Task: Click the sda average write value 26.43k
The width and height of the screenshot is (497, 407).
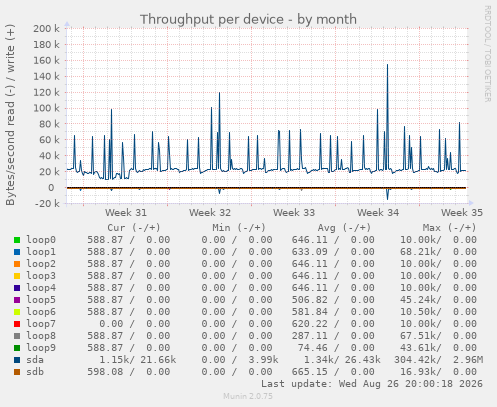Action: [x=362, y=360]
